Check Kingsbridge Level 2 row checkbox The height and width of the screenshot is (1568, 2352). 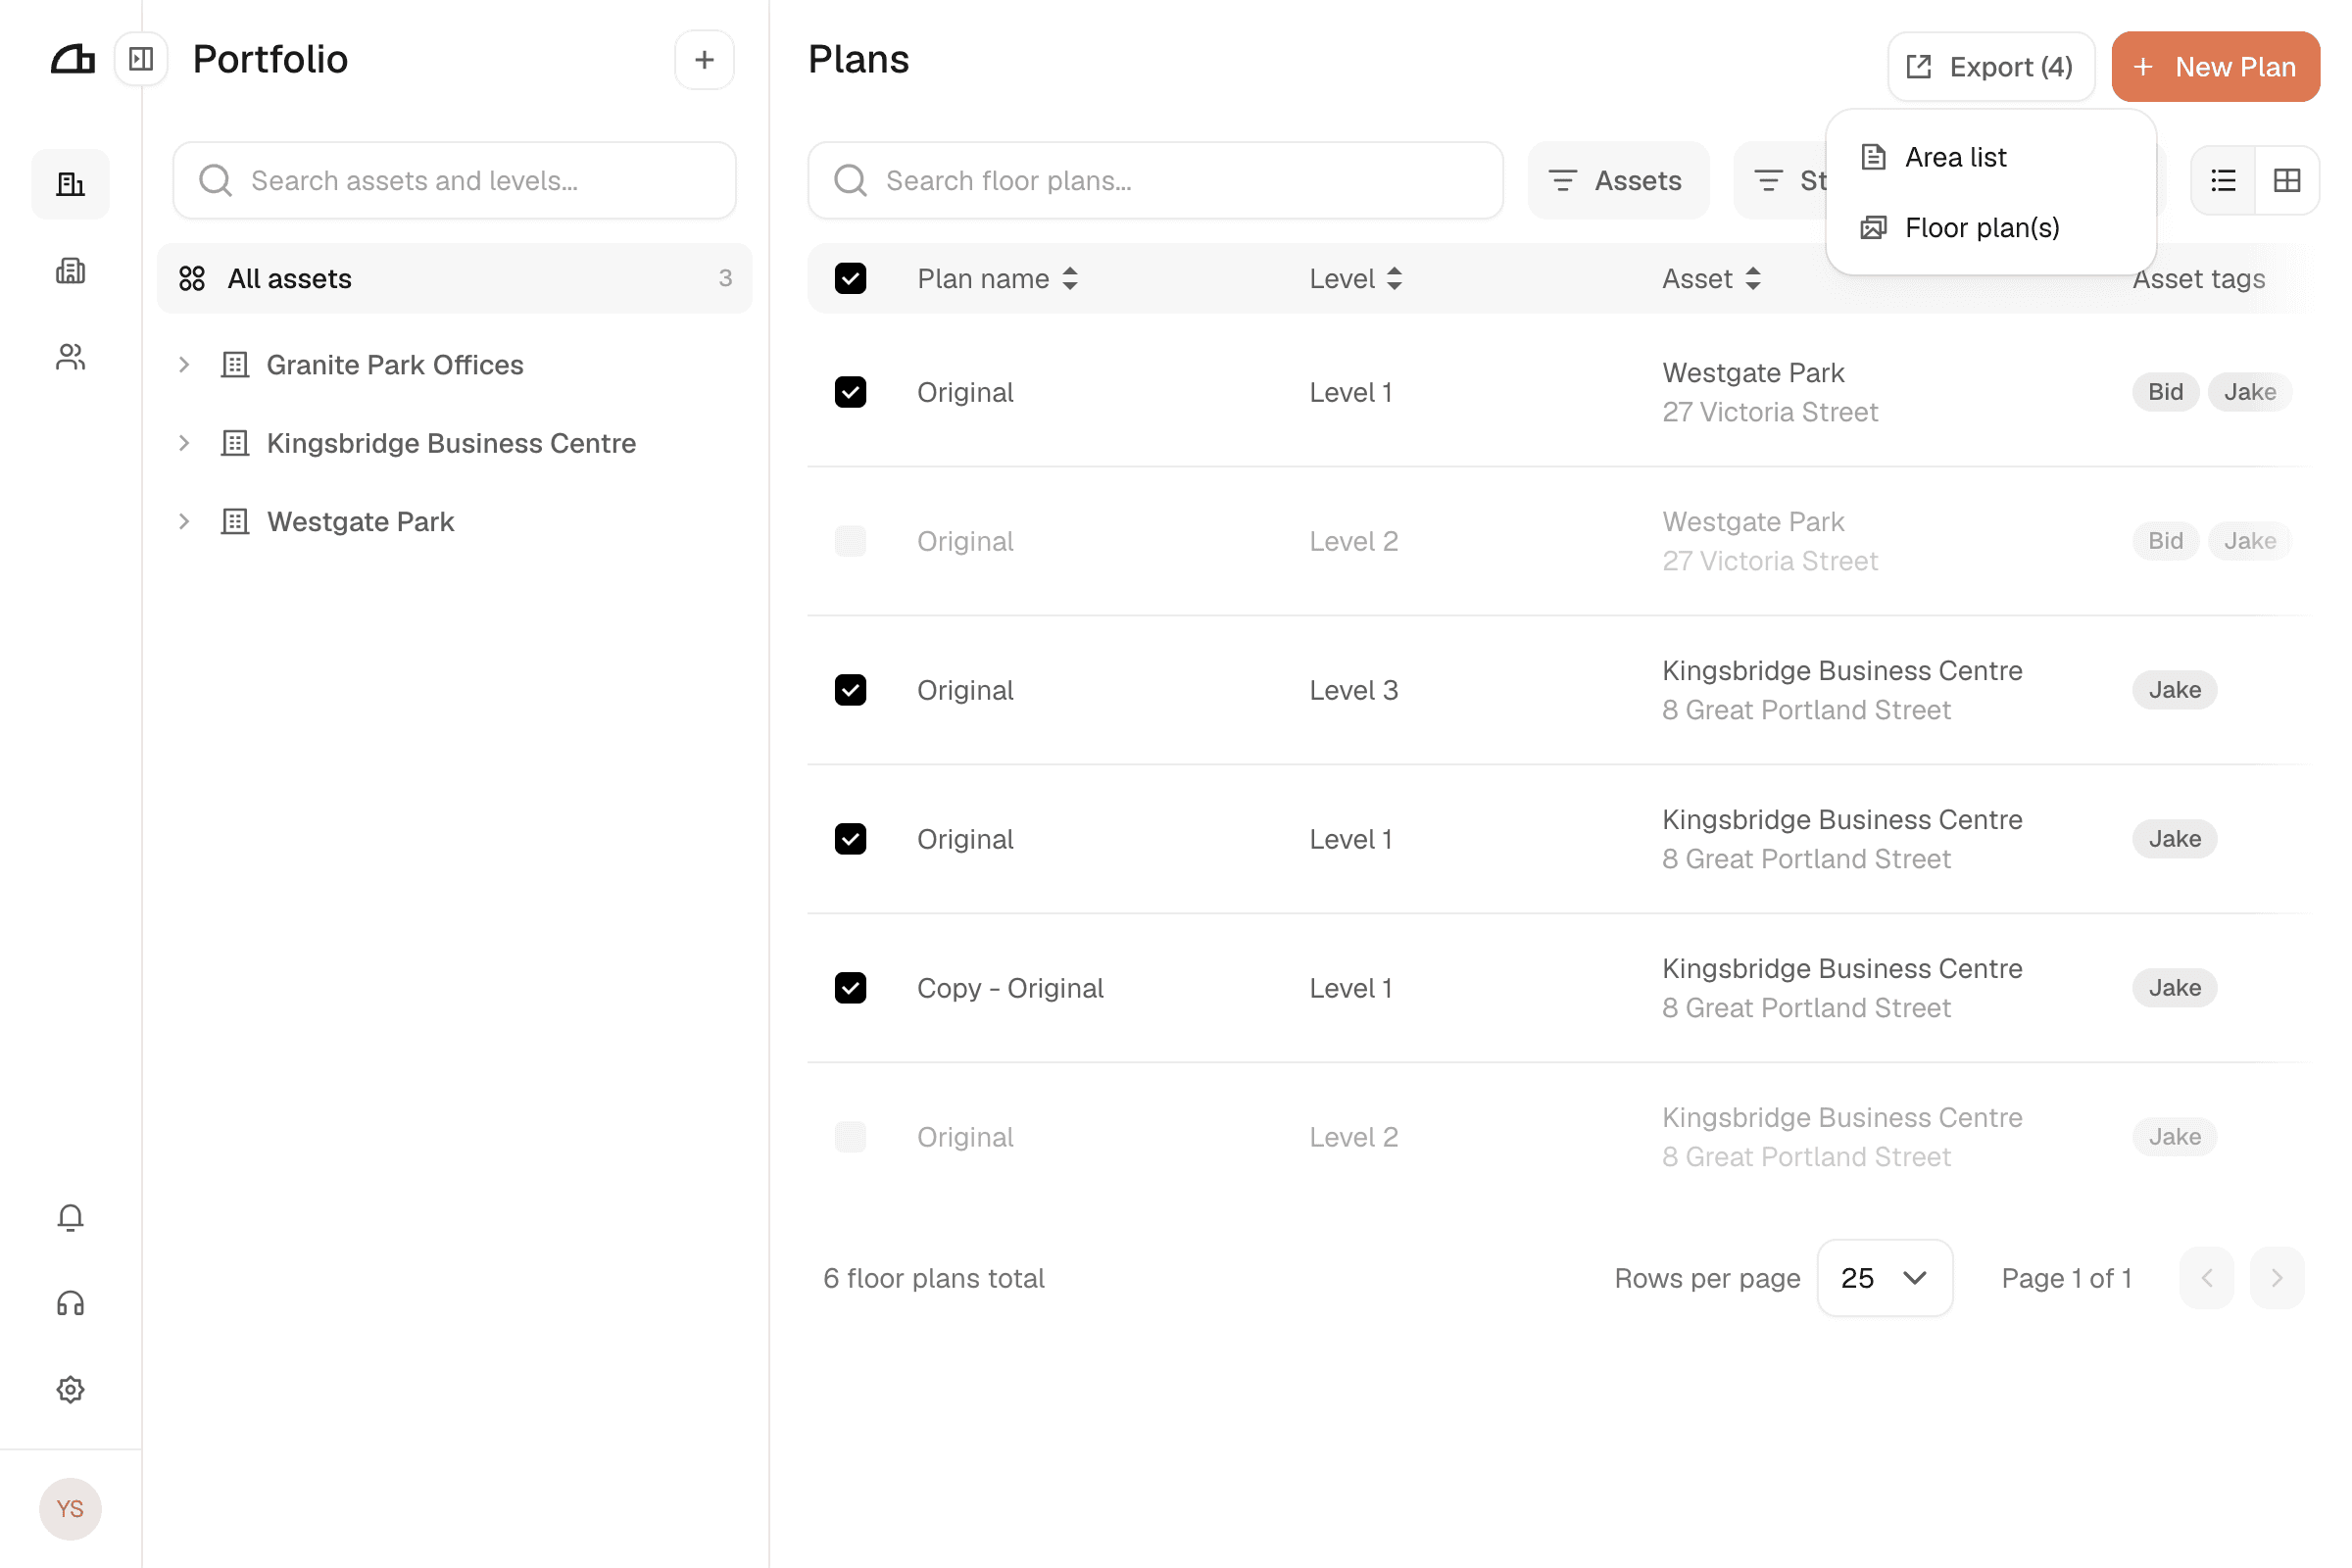coord(850,1137)
